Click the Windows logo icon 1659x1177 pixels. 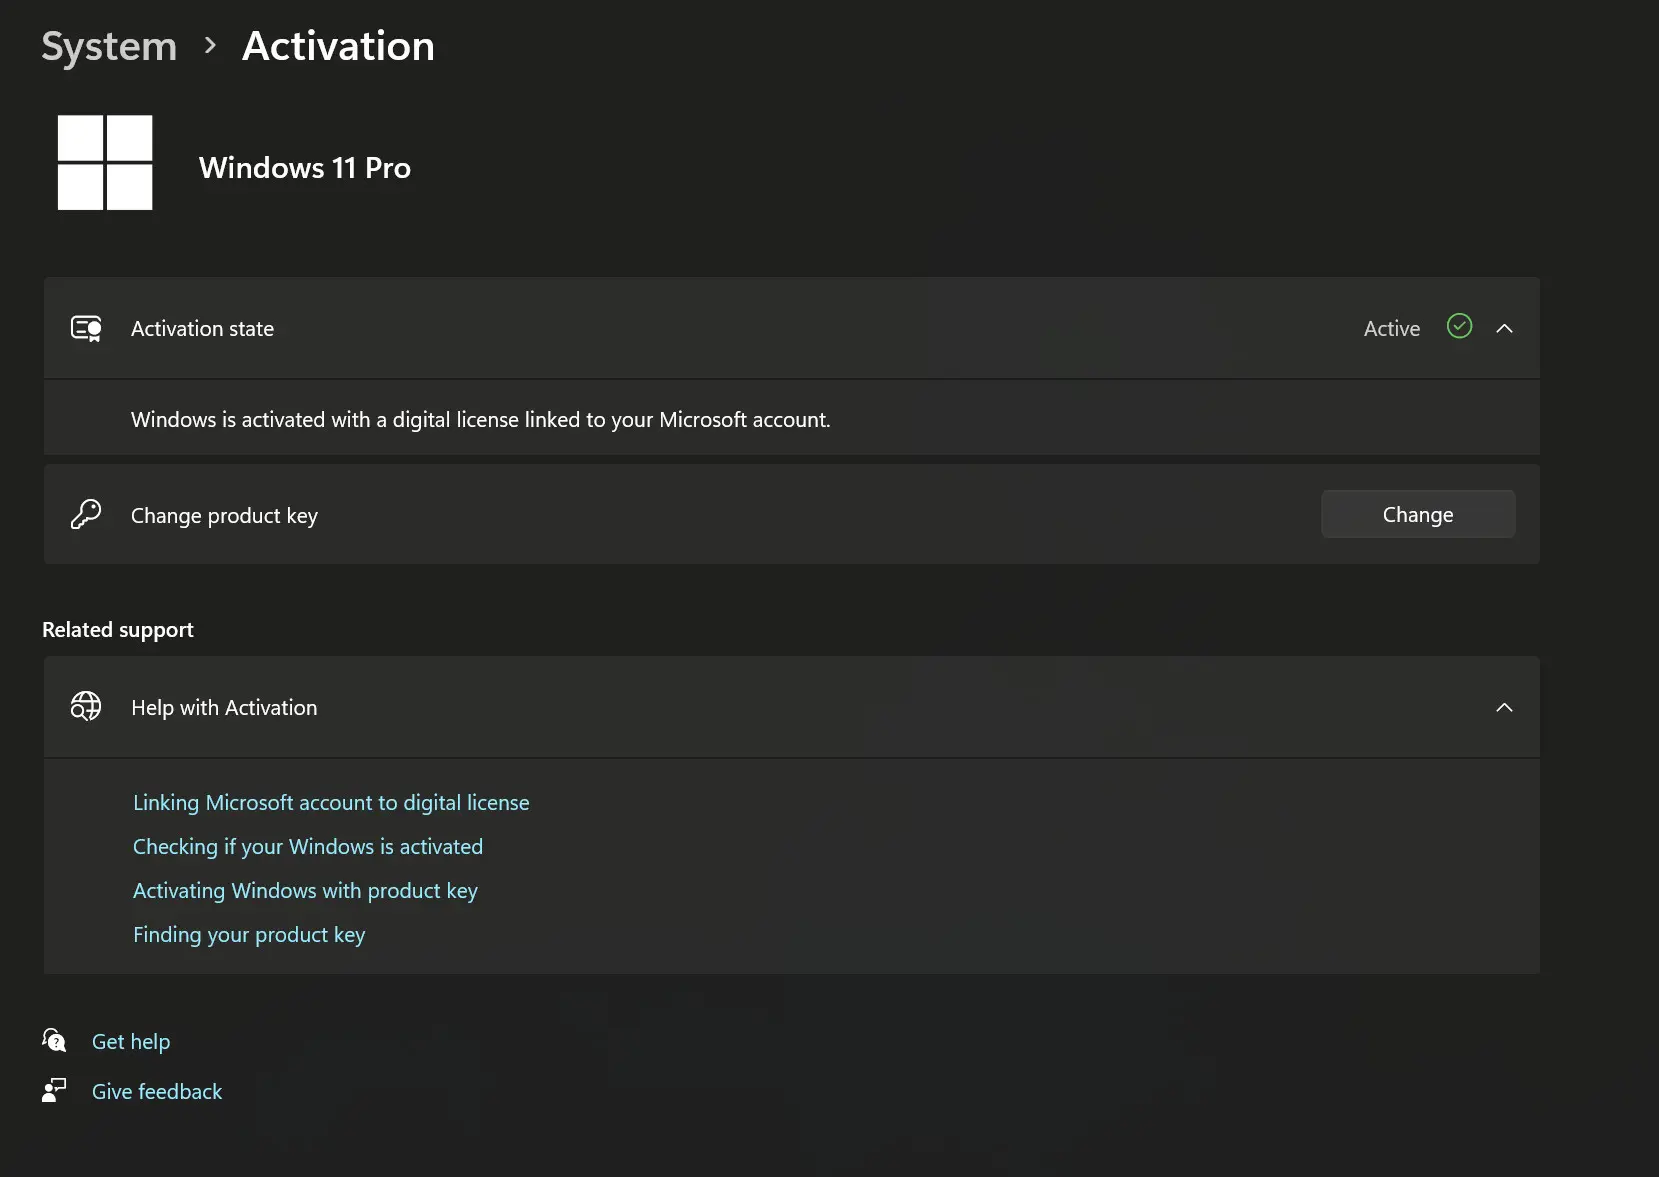point(105,163)
